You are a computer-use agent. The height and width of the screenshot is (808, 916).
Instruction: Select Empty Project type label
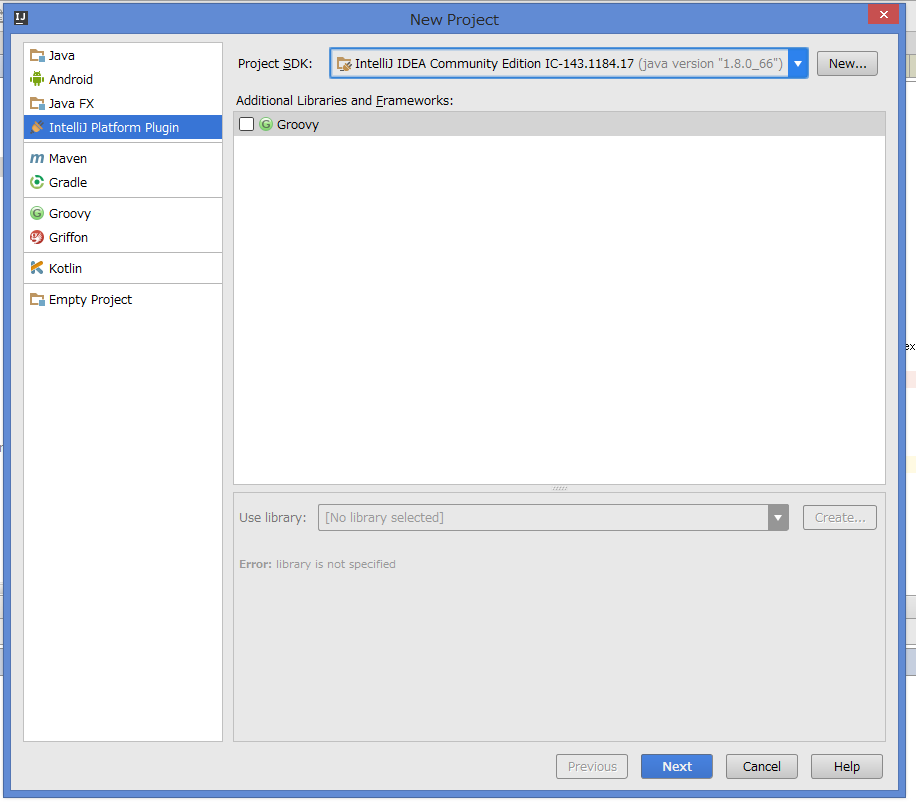[91, 300]
